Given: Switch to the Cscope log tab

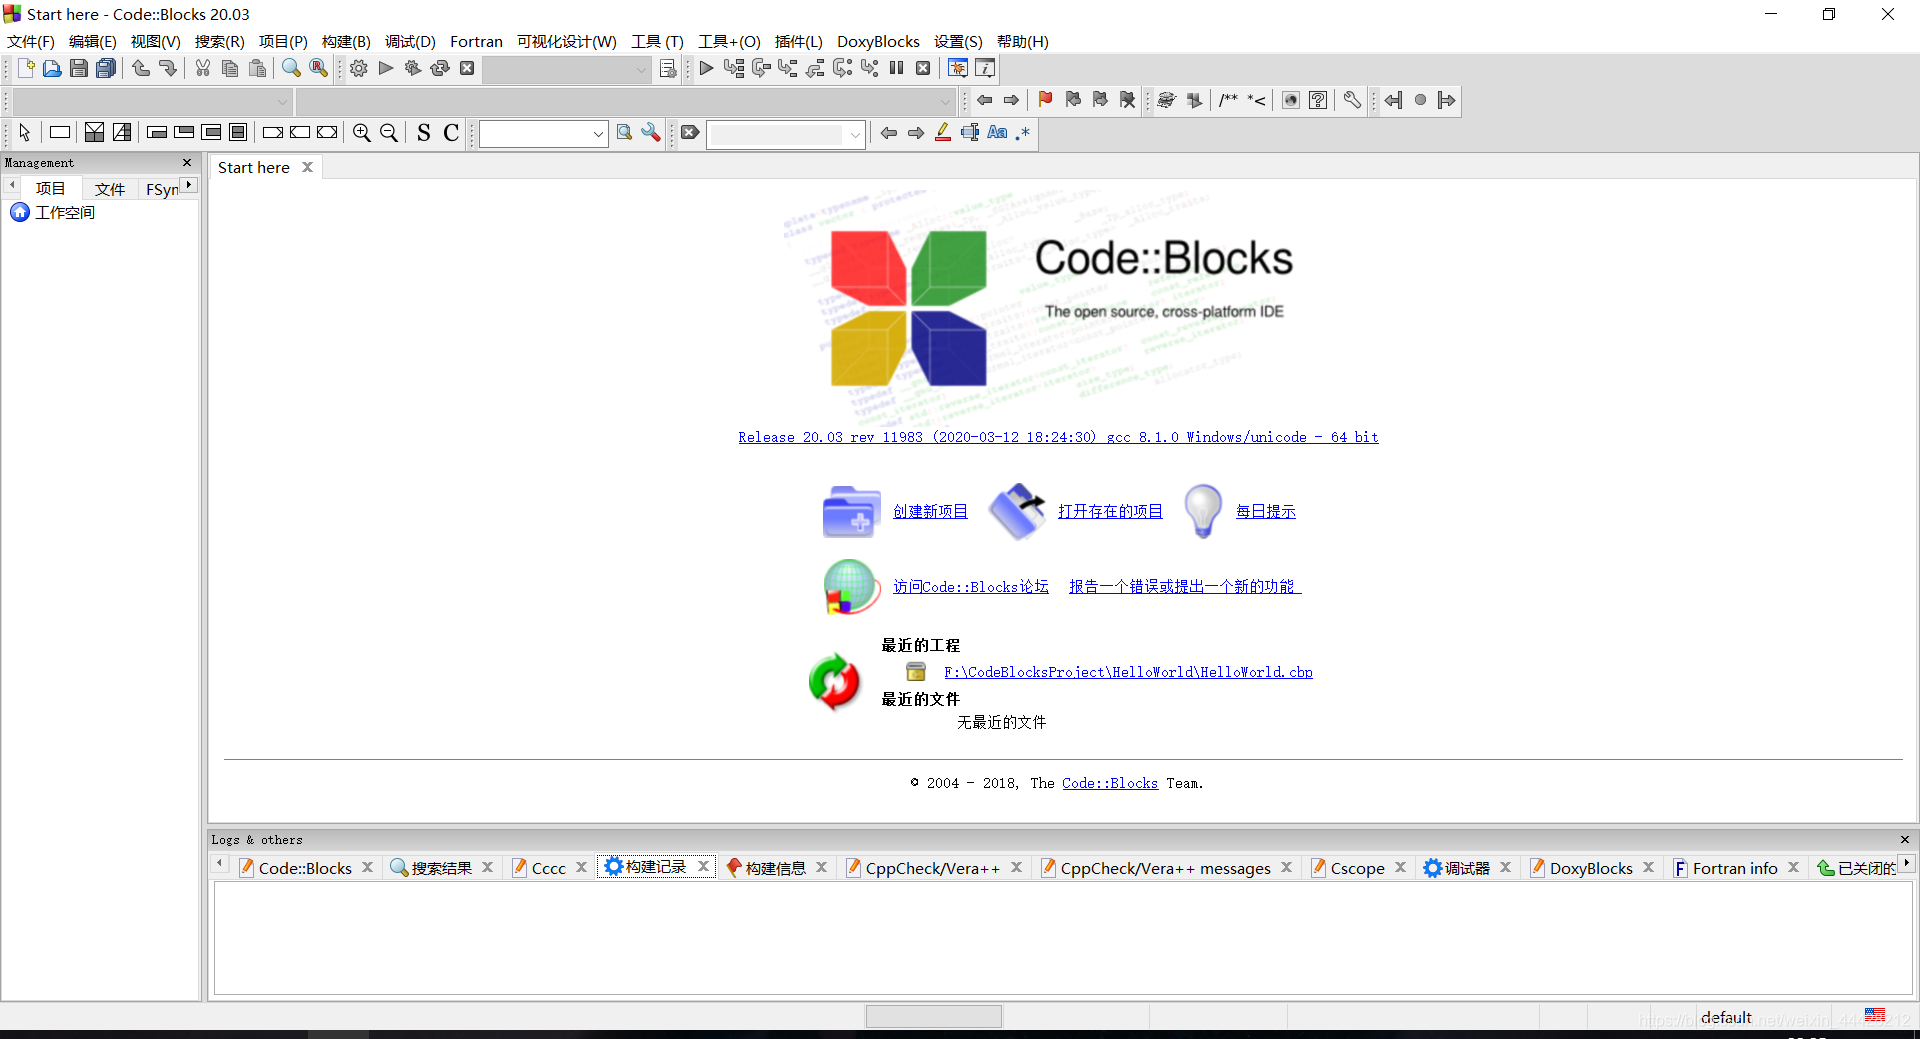Looking at the screenshot, I should pos(1357,868).
